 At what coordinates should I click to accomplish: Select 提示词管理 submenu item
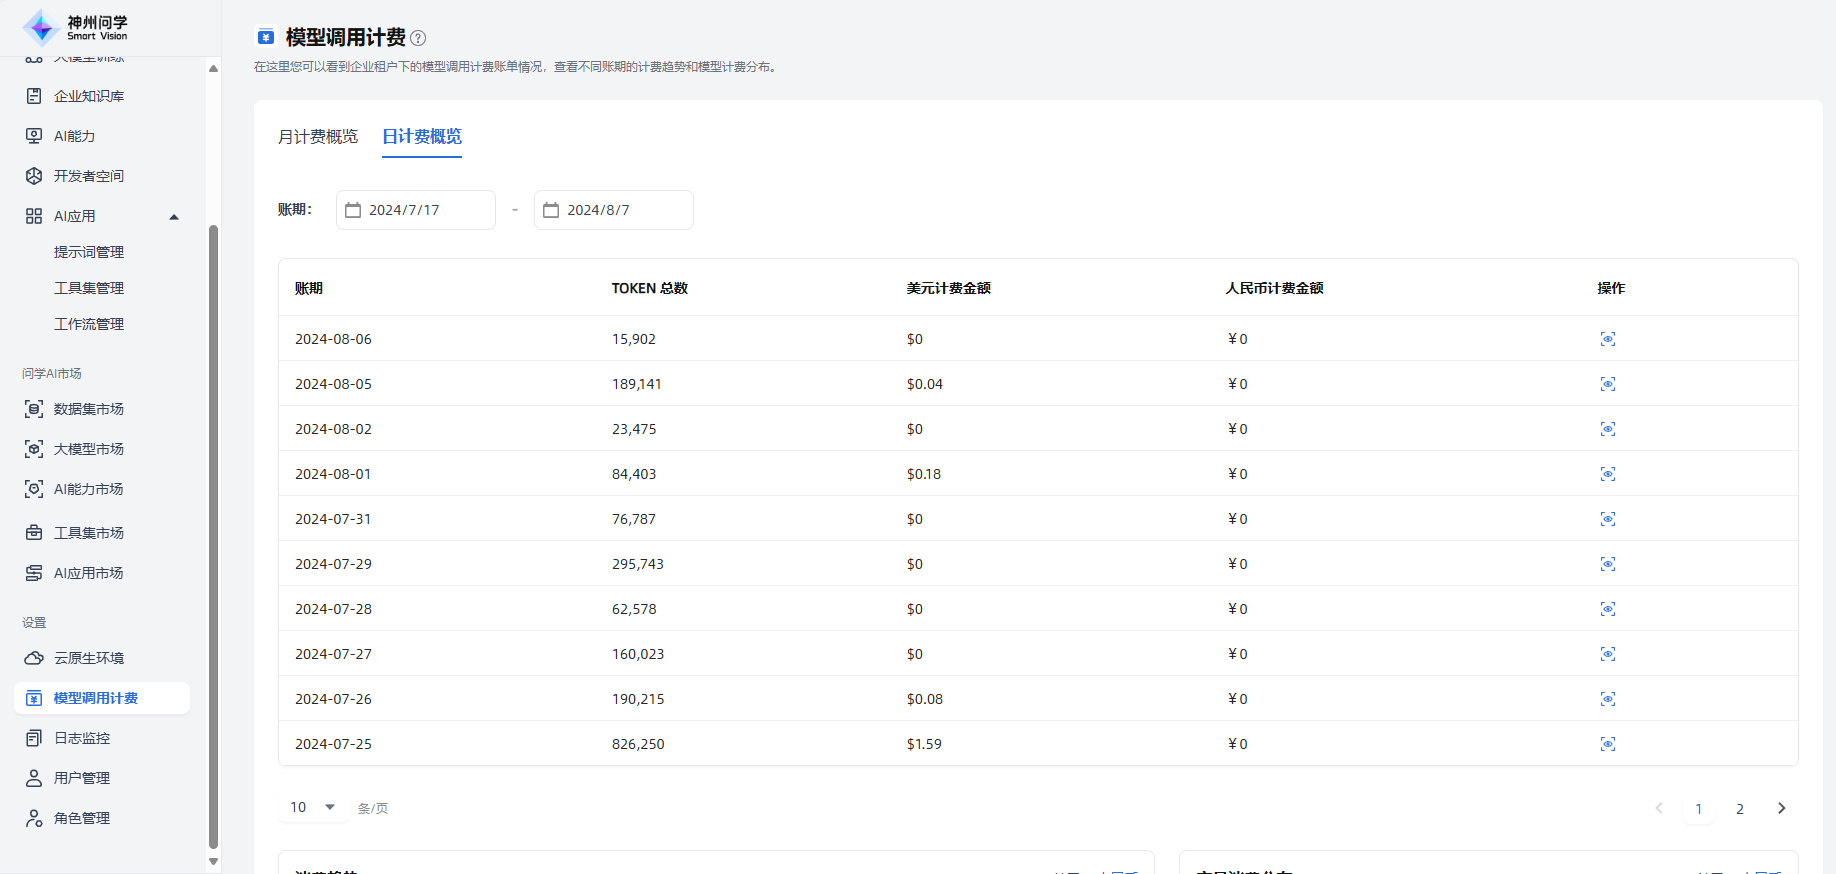pyautogui.click(x=89, y=252)
